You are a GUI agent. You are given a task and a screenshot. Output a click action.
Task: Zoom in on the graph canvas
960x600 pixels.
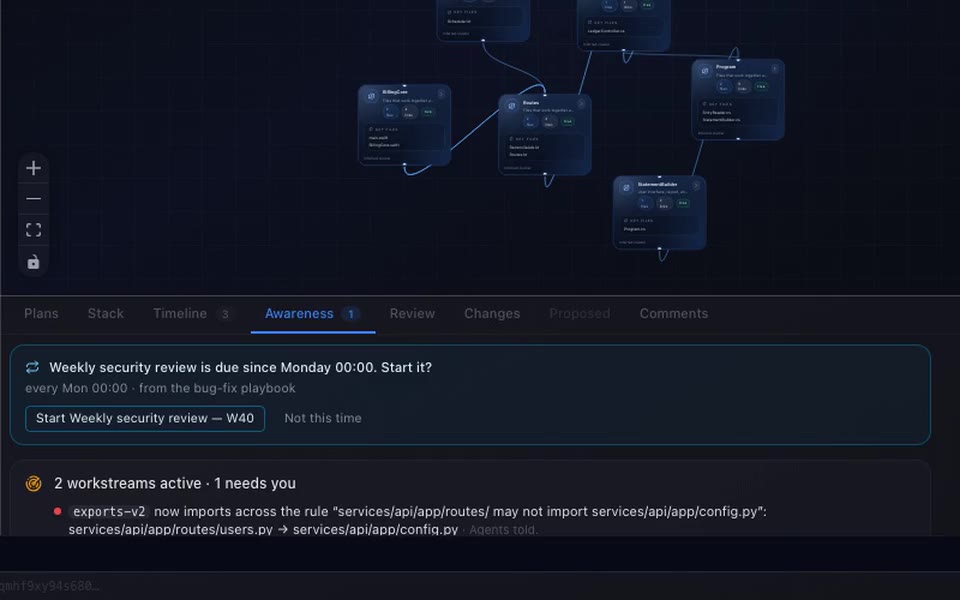click(x=34, y=168)
